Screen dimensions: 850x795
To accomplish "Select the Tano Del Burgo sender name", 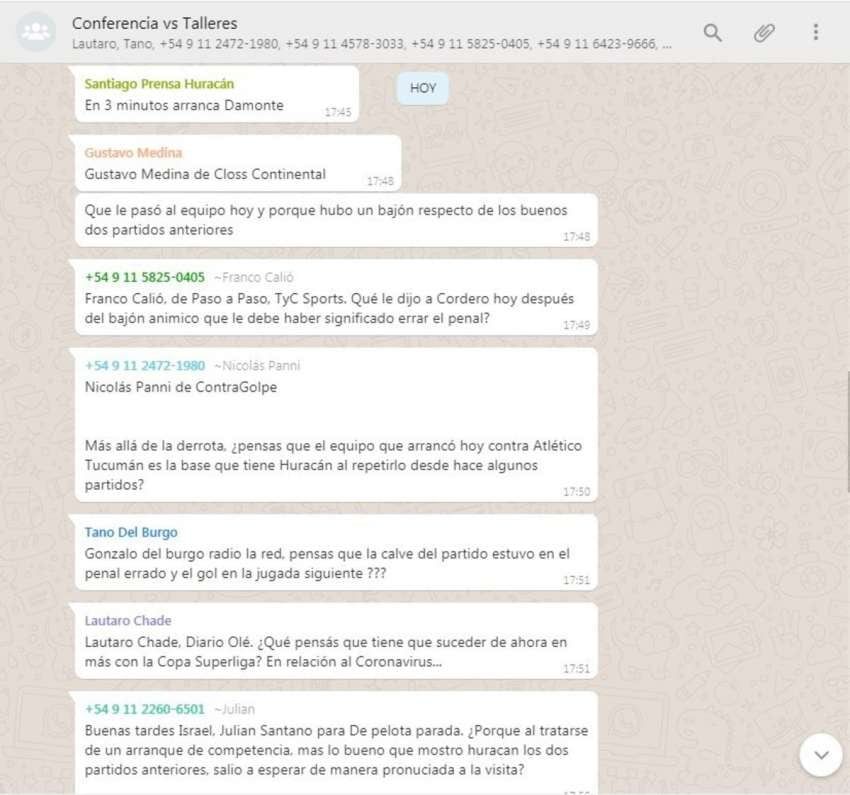I will click(x=131, y=532).
